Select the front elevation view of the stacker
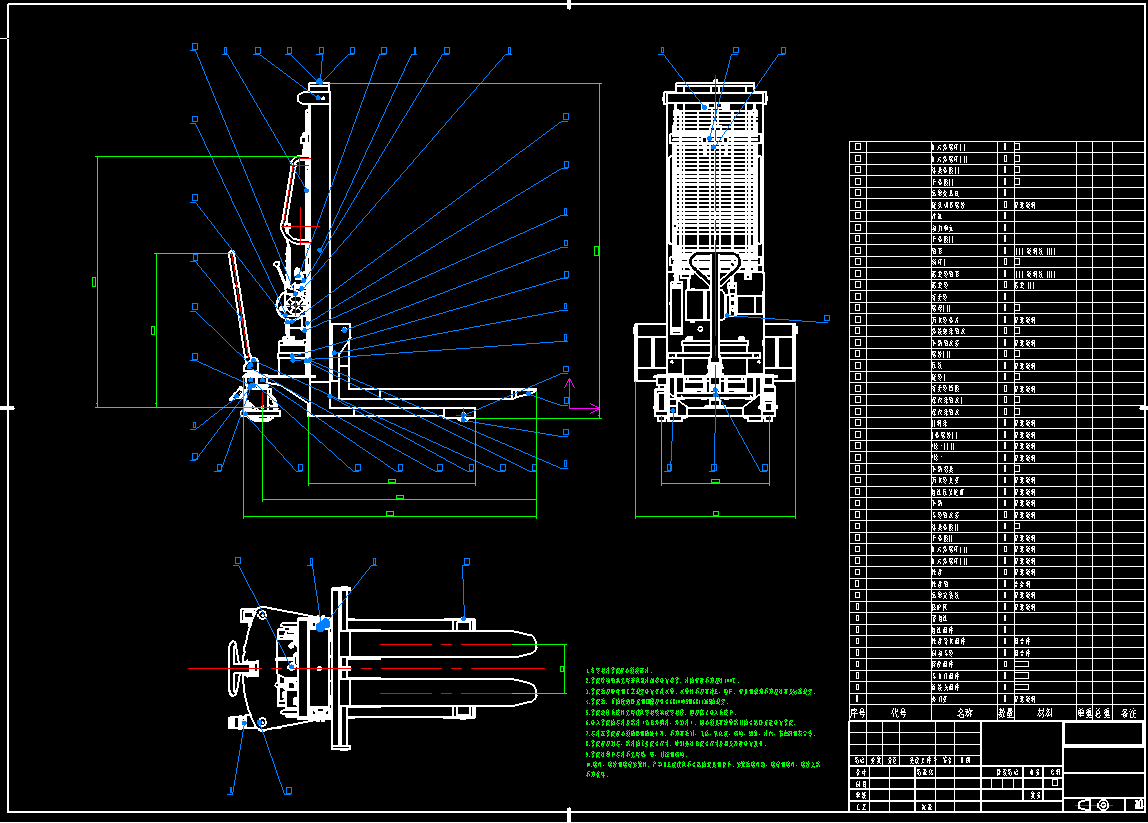 coord(715,250)
